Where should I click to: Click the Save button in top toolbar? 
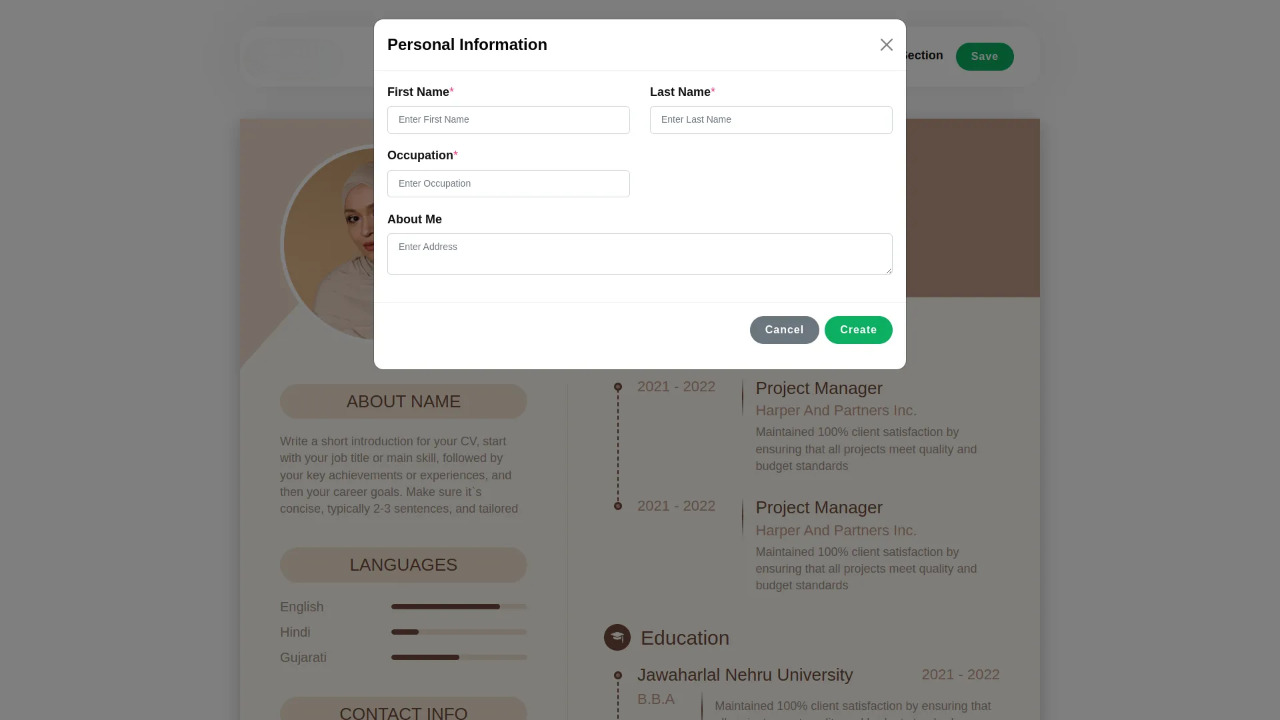tap(984, 57)
